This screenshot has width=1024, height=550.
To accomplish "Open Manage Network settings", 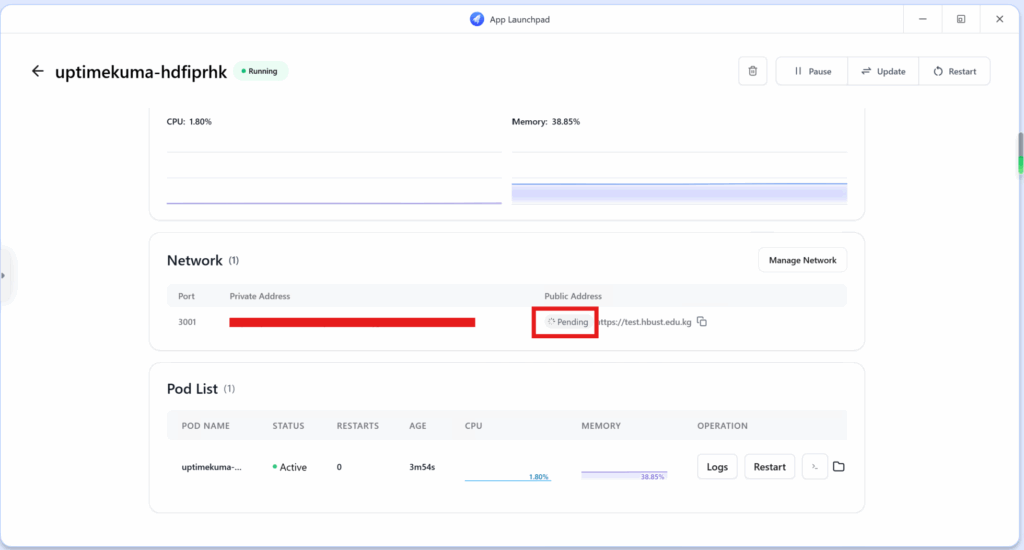I will coord(802,260).
